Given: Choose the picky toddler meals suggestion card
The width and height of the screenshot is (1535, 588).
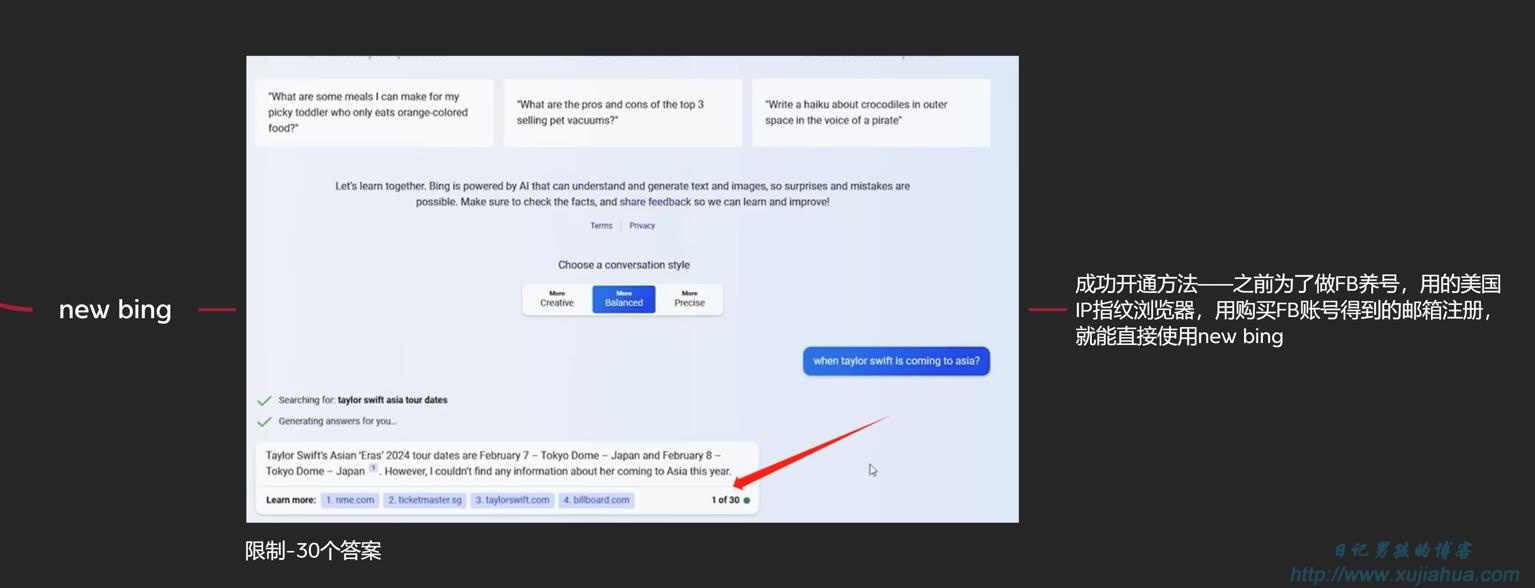Looking at the screenshot, I should click(374, 113).
